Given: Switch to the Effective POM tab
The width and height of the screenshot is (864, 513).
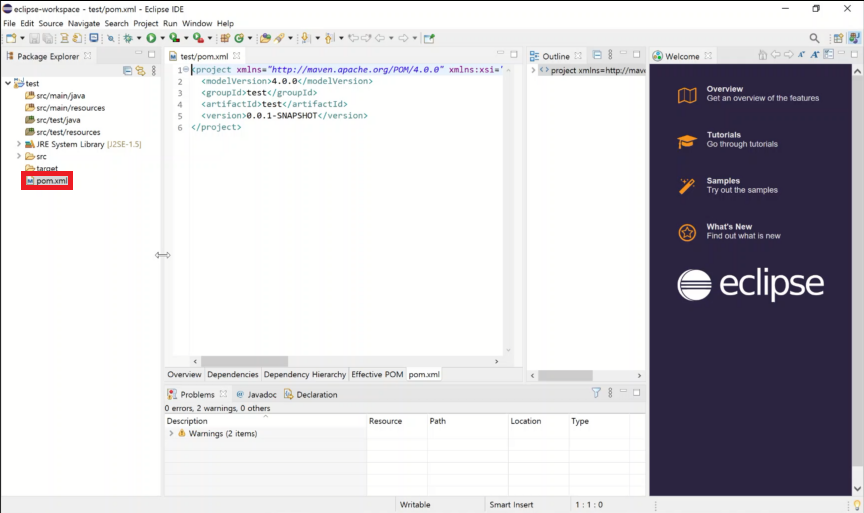Looking at the screenshot, I should tap(377, 374).
